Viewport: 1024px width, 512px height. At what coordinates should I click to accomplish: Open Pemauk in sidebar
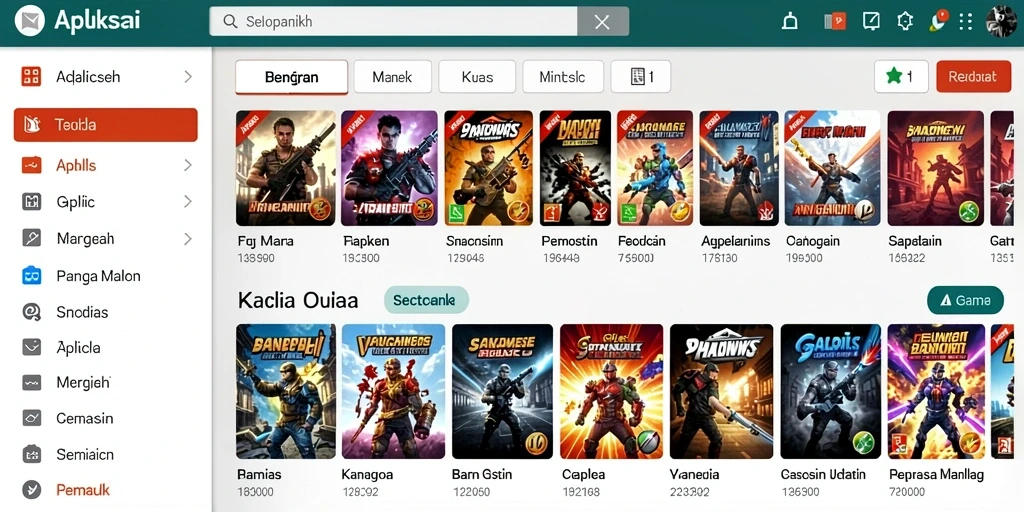(x=83, y=489)
